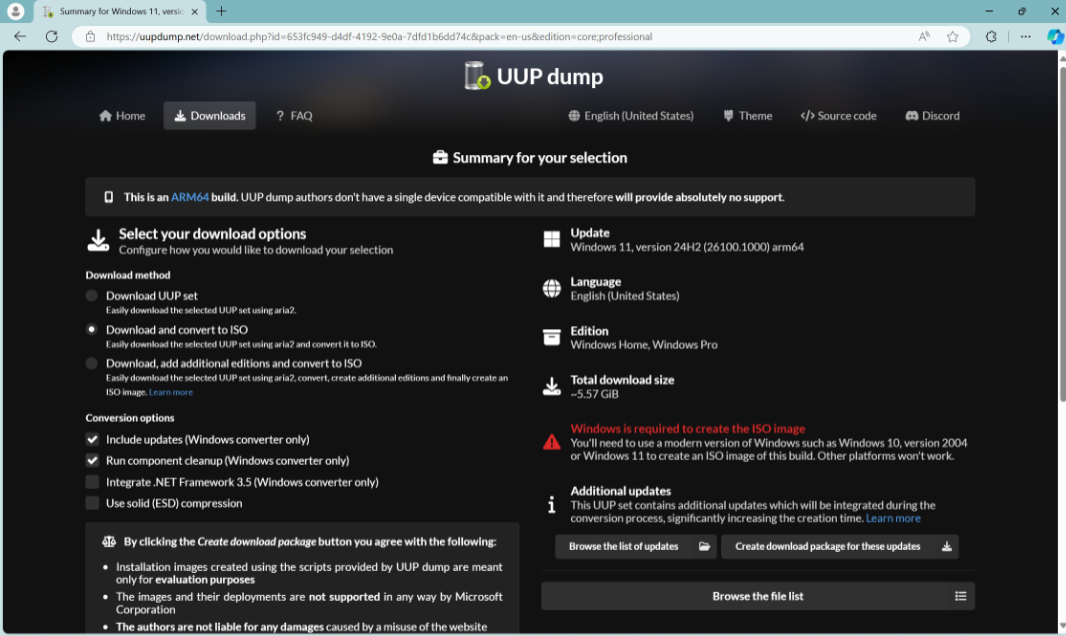View site information lock icon
Screen dimensions: 1066x636
(90, 37)
